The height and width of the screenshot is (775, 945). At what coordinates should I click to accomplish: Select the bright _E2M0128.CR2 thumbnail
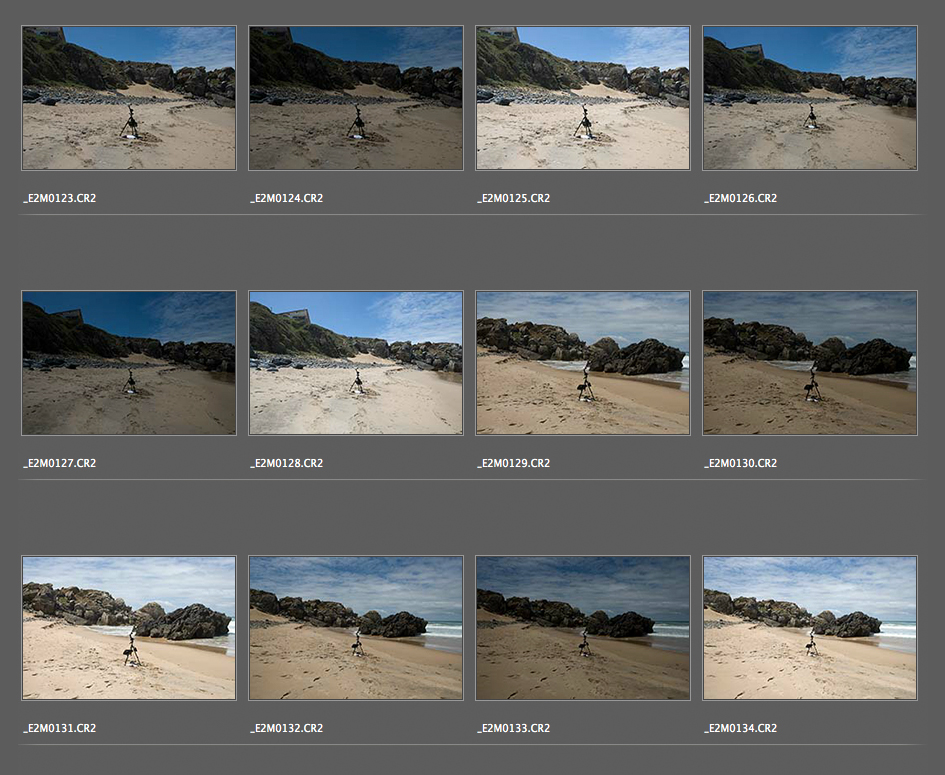(x=356, y=363)
